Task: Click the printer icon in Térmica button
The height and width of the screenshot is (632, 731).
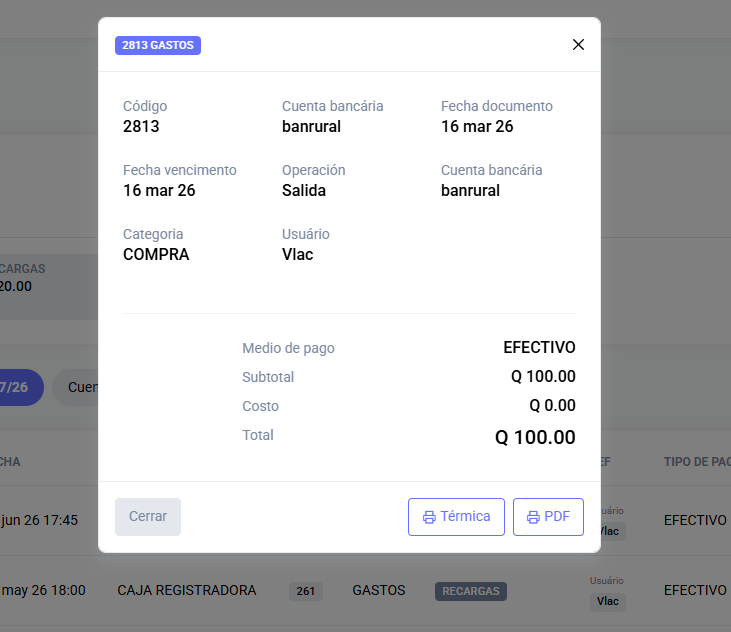Action: coord(429,517)
